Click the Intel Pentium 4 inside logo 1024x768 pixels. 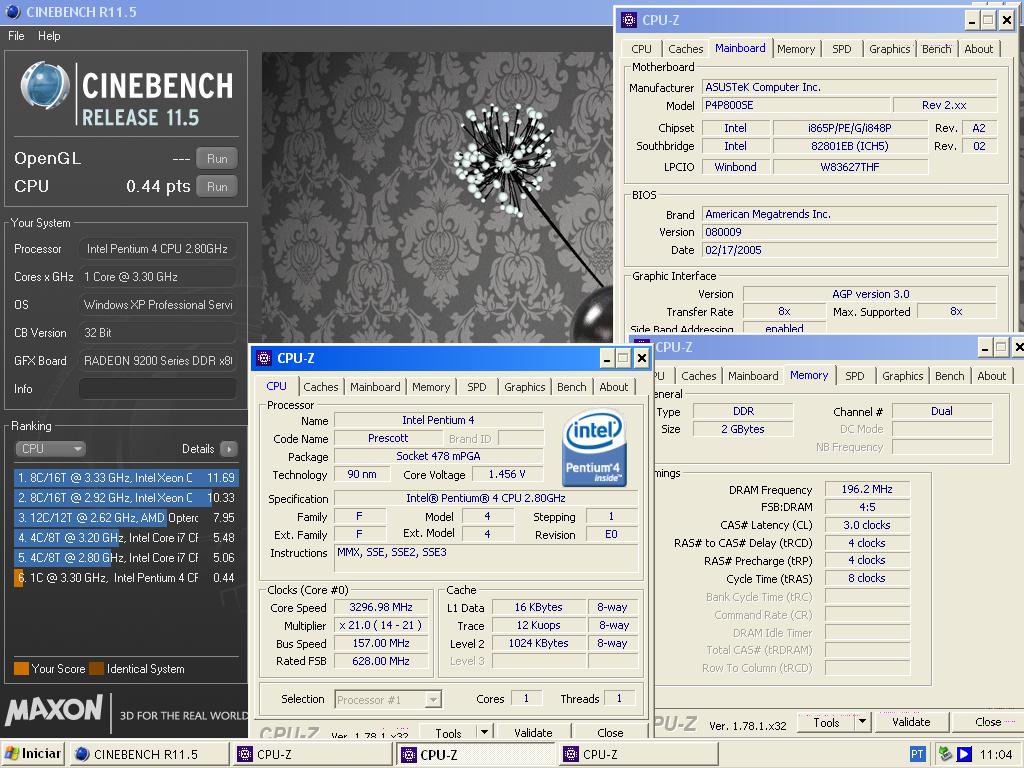pos(594,448)
